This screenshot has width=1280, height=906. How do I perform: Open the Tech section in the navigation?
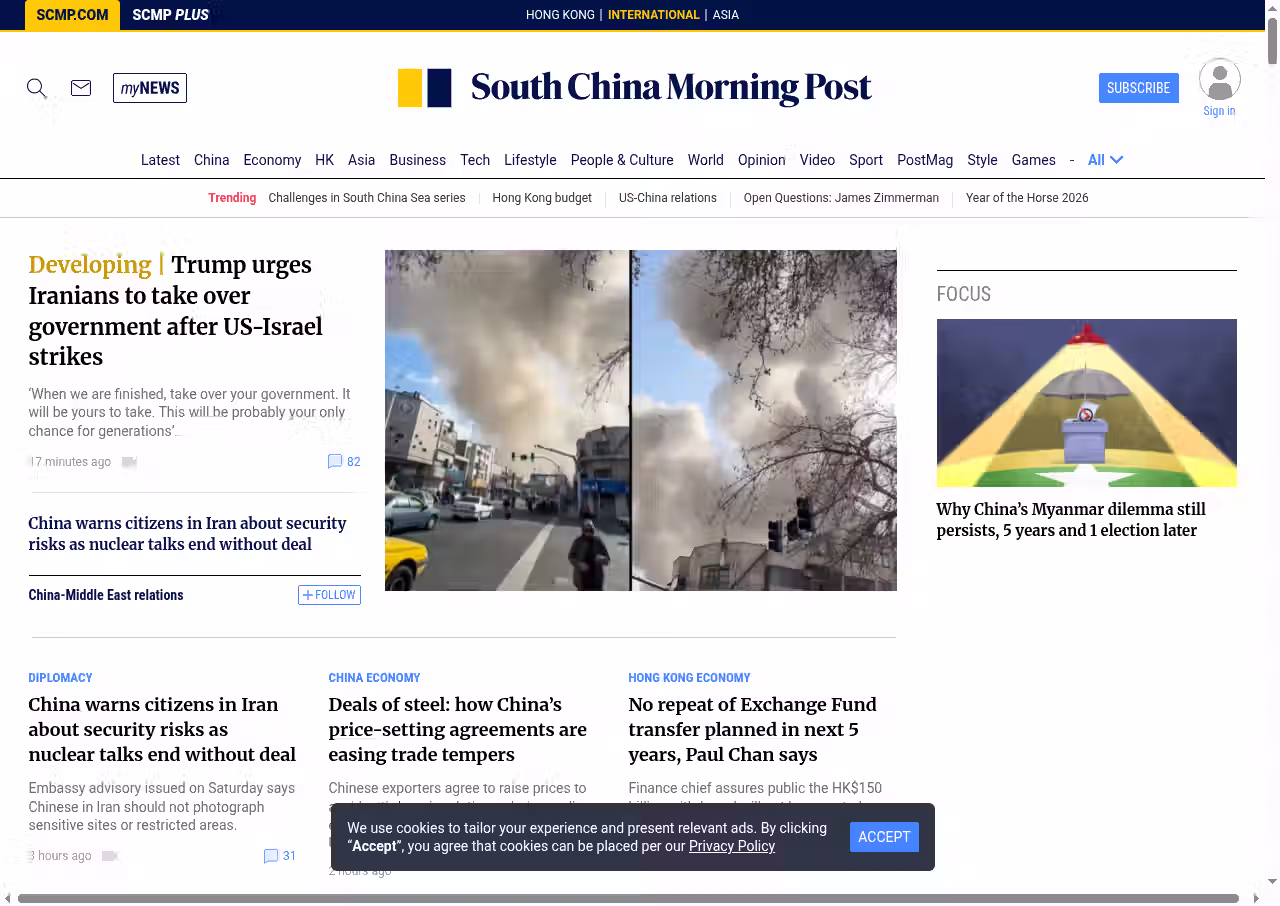[x=475, y=160]
